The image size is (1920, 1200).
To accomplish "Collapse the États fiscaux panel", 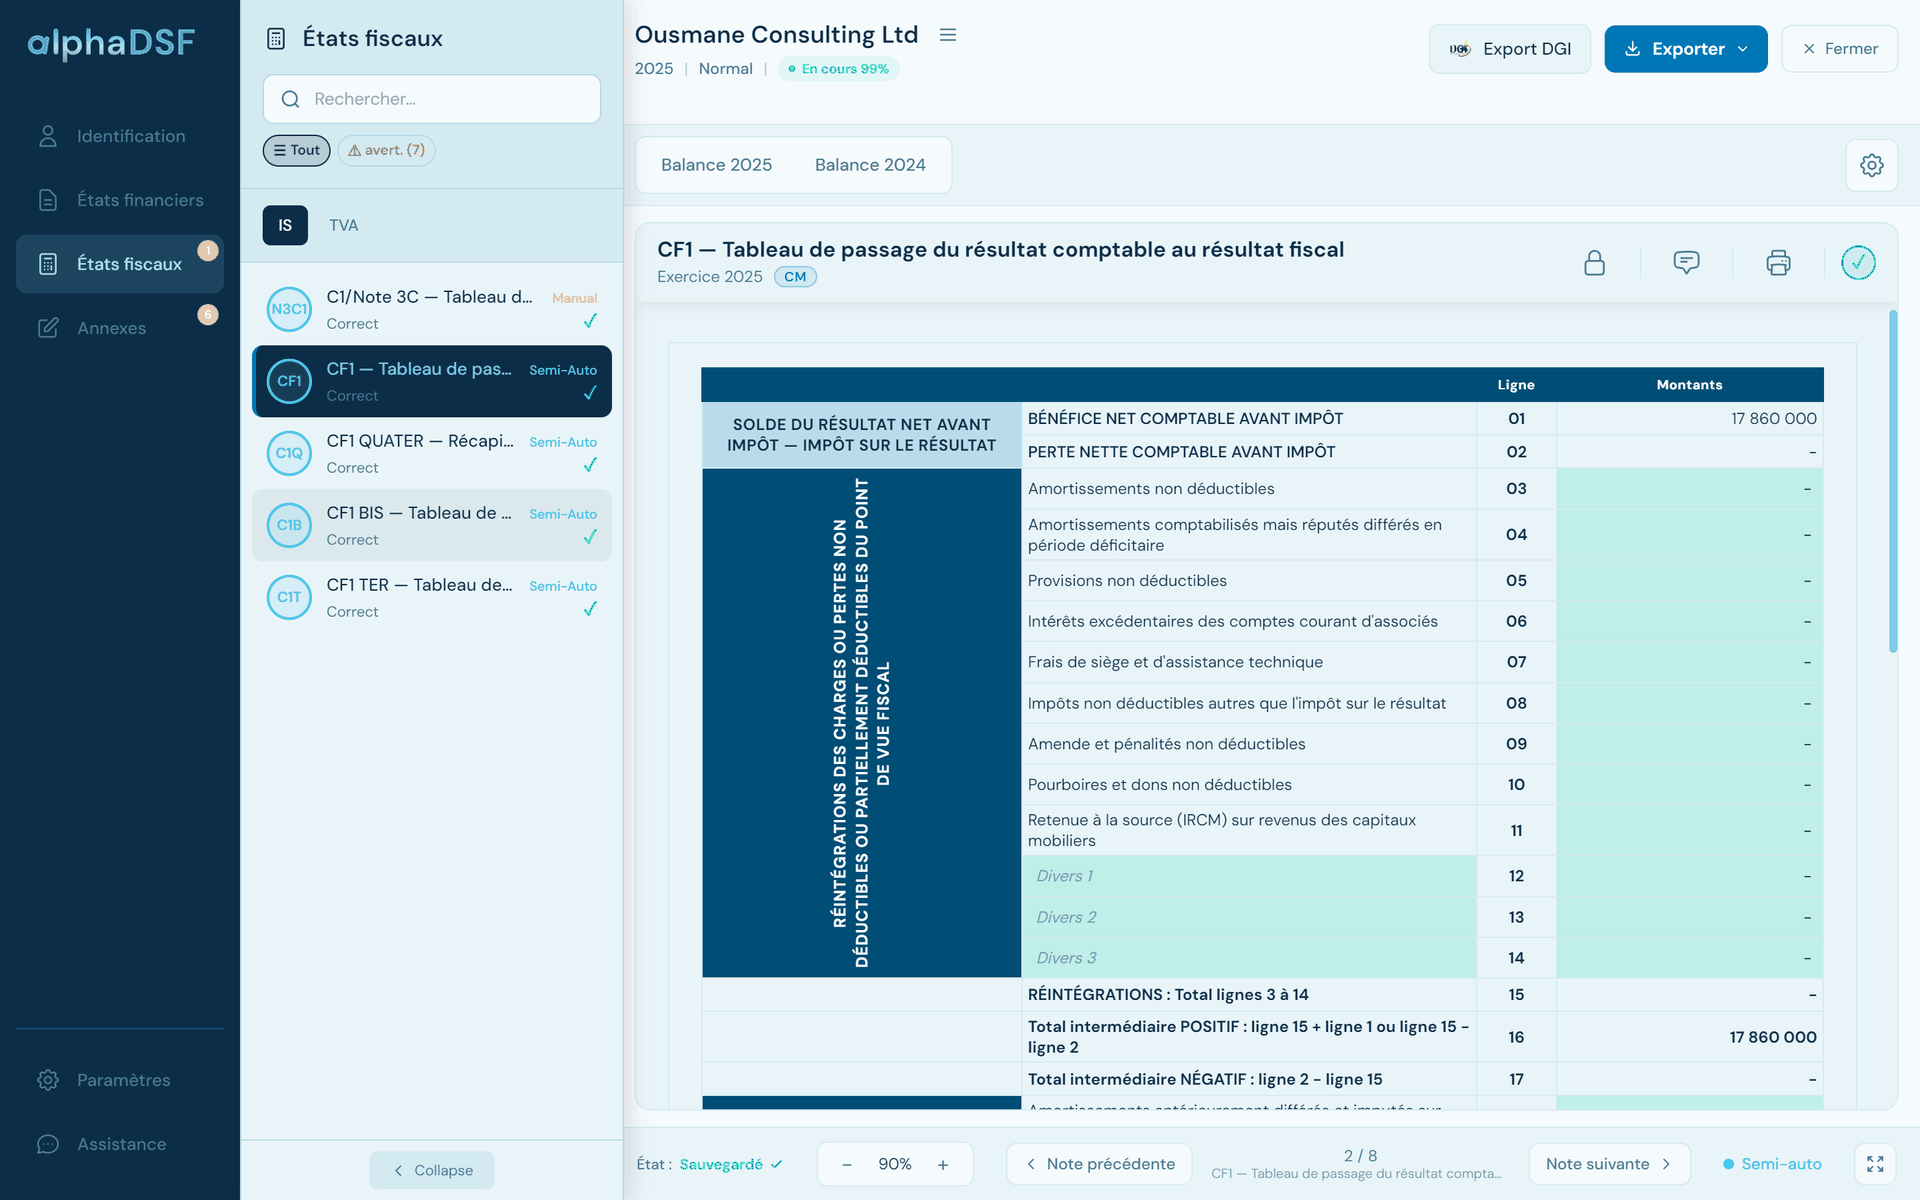I will (x=432, y=1170).
